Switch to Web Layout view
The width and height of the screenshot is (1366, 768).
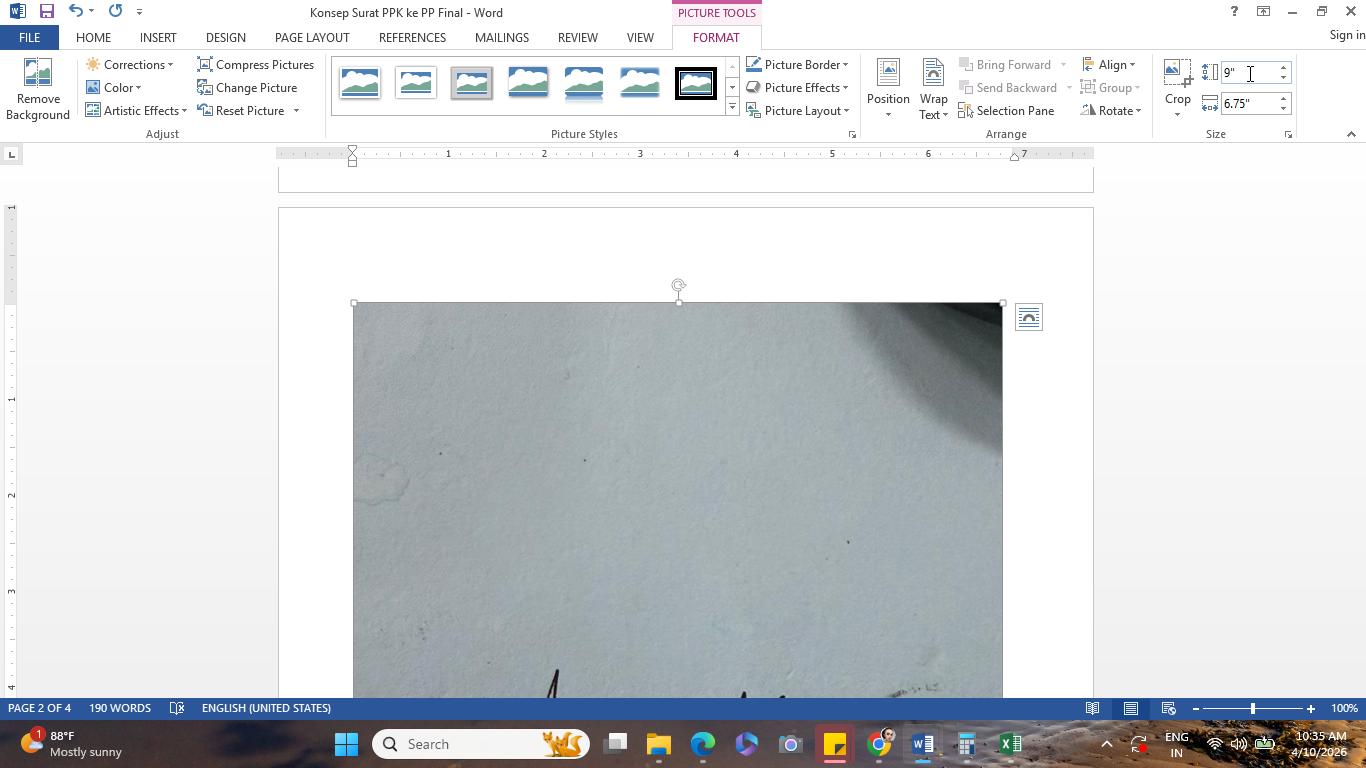pyautogui.click(x=1168, y=709)
